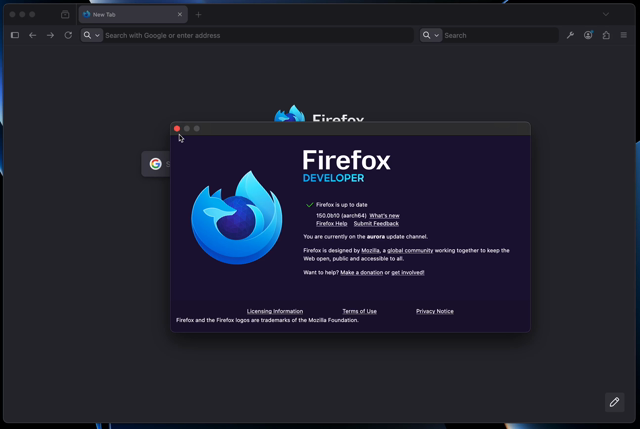Open the What's new link
Viewport: 640px width, 429px height.
(384, 216)
